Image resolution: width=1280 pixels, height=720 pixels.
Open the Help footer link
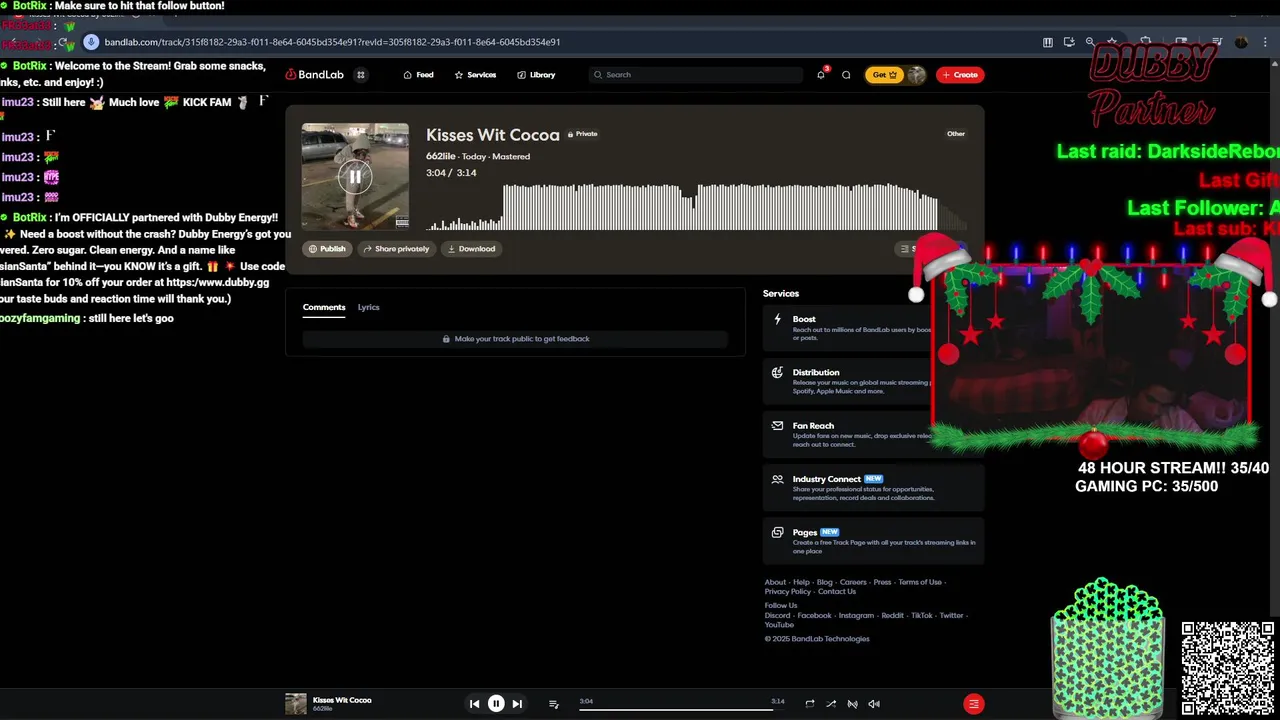801,582
